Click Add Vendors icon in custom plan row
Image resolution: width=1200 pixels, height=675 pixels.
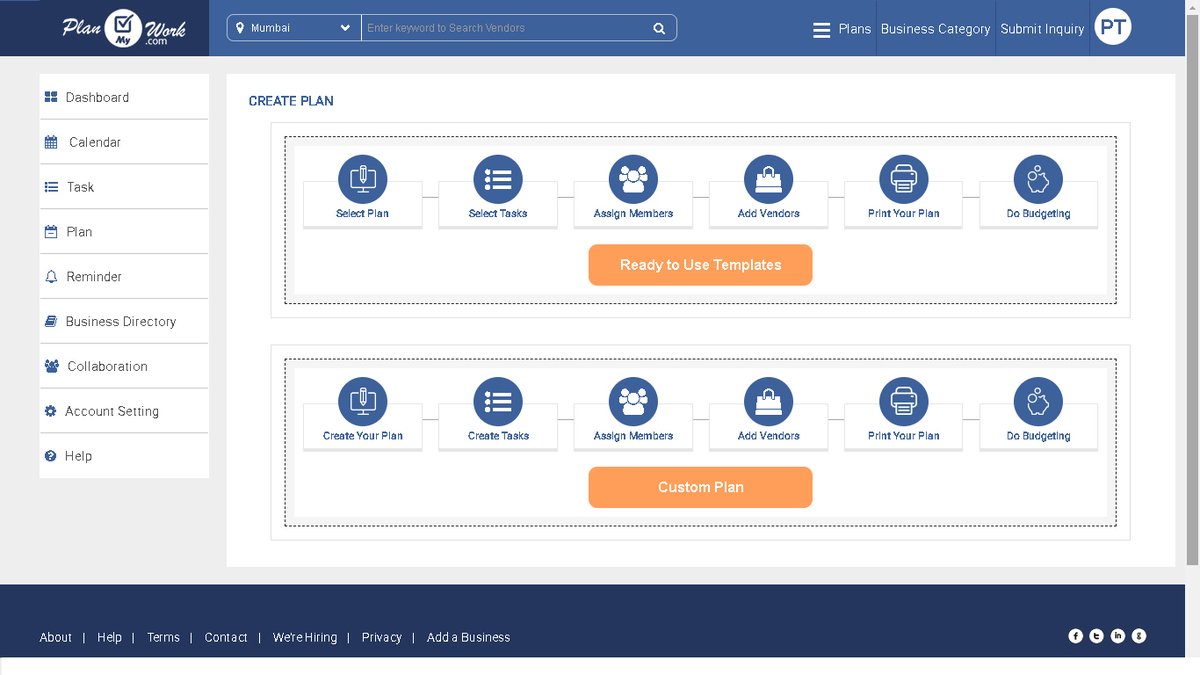coord(768,402)
